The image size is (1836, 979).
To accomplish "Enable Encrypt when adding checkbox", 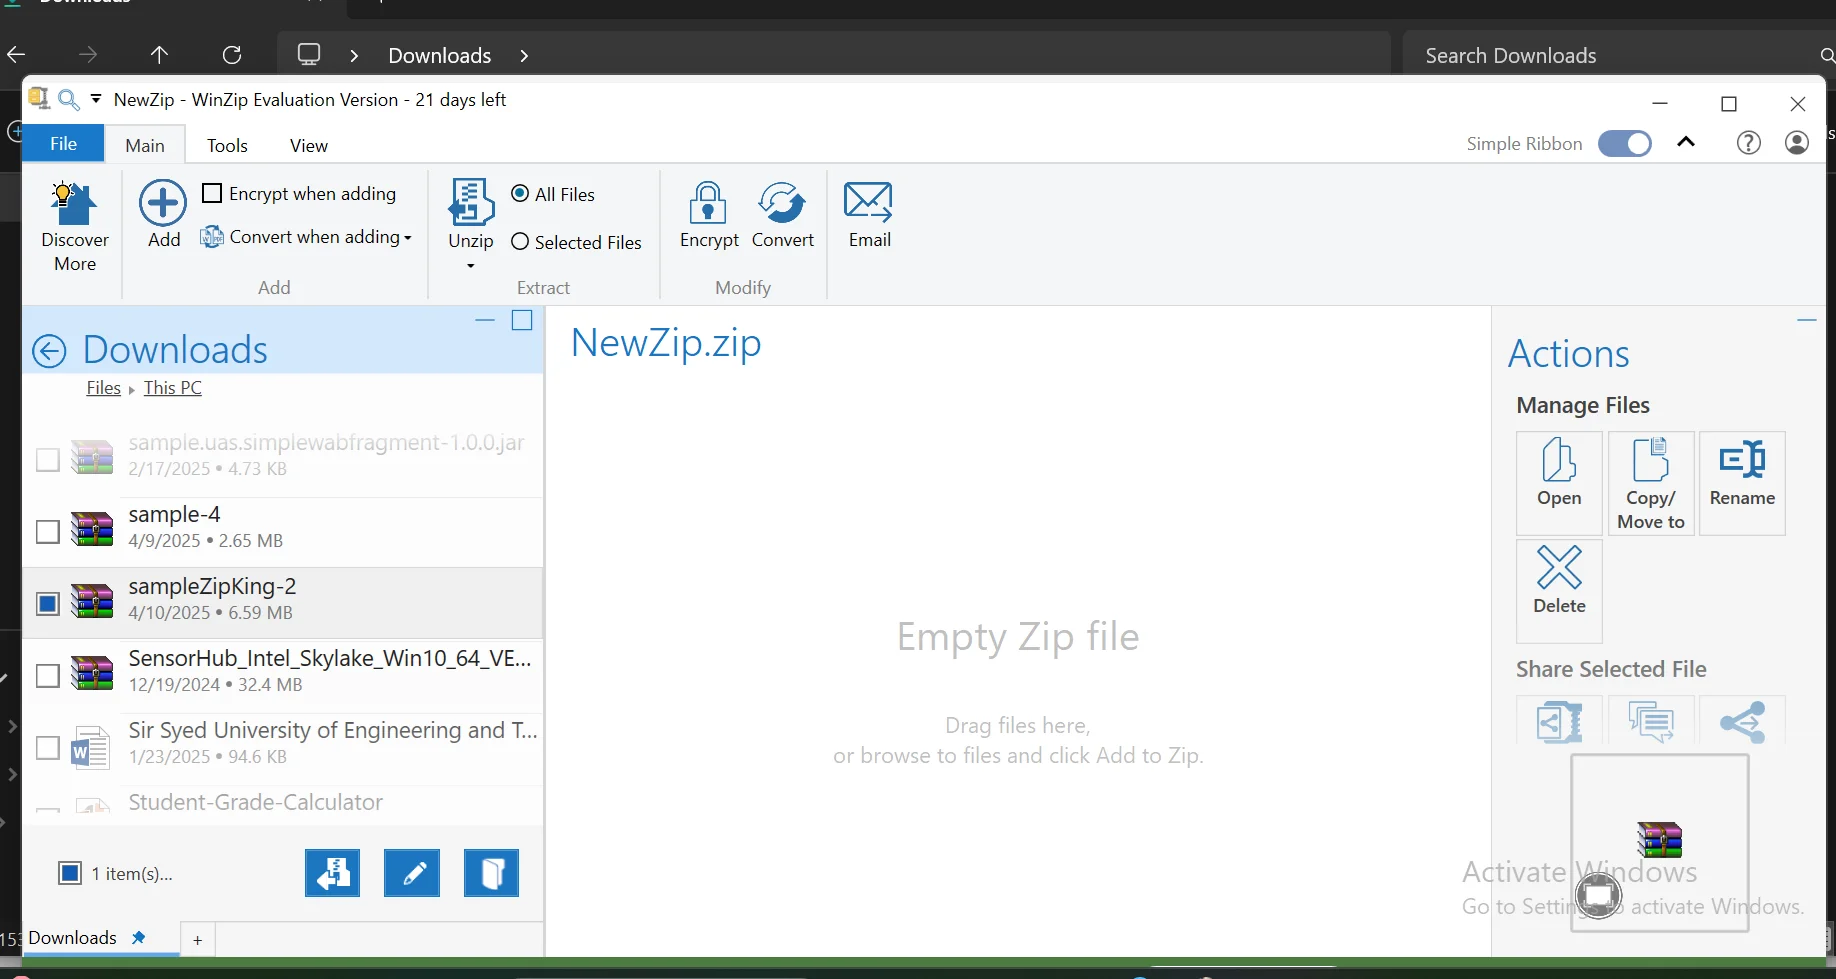I will tap(212, 193).
